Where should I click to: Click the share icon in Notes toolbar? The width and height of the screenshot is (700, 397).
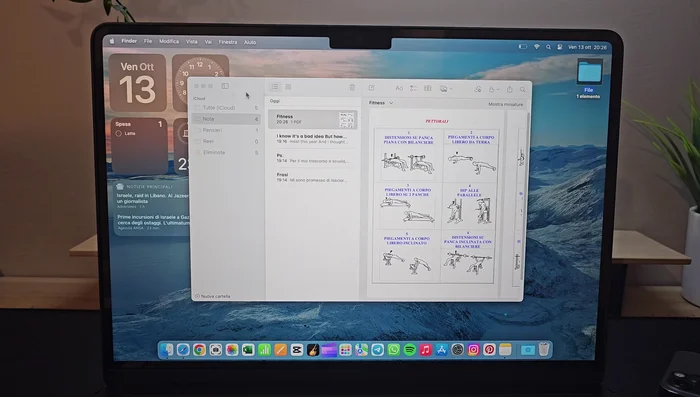509,89
